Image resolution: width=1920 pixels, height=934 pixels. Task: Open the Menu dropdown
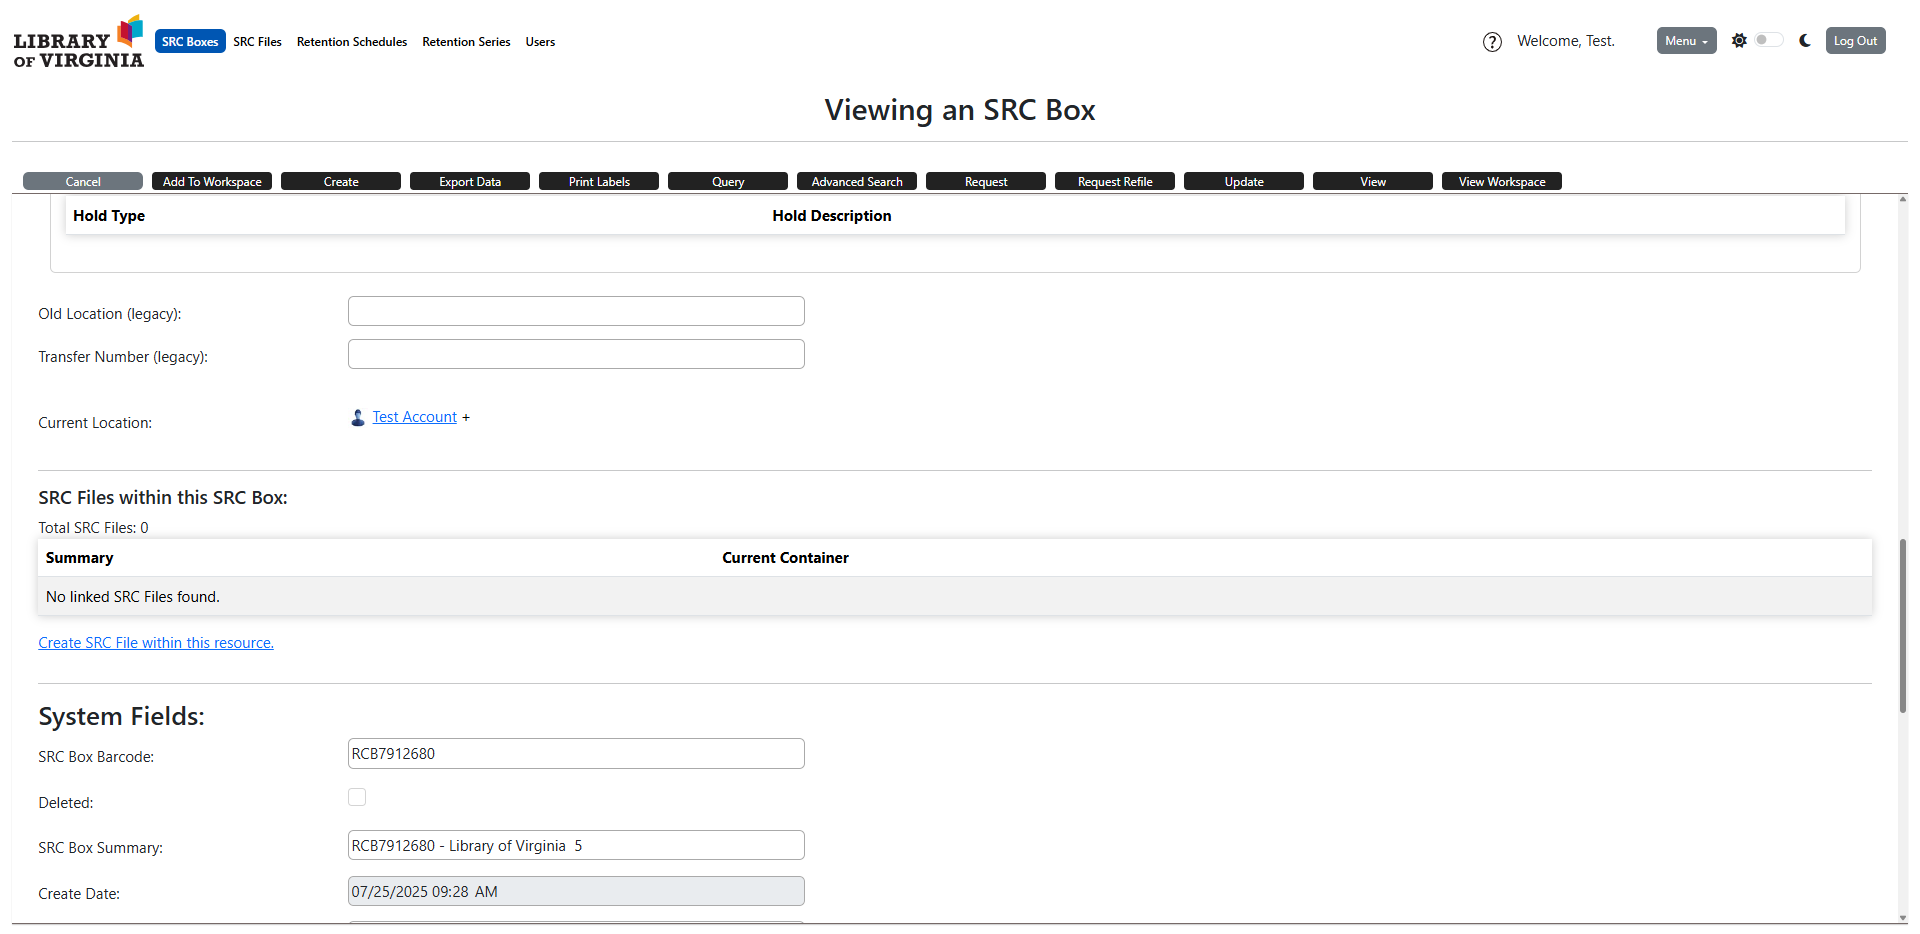click(1686, 41)
